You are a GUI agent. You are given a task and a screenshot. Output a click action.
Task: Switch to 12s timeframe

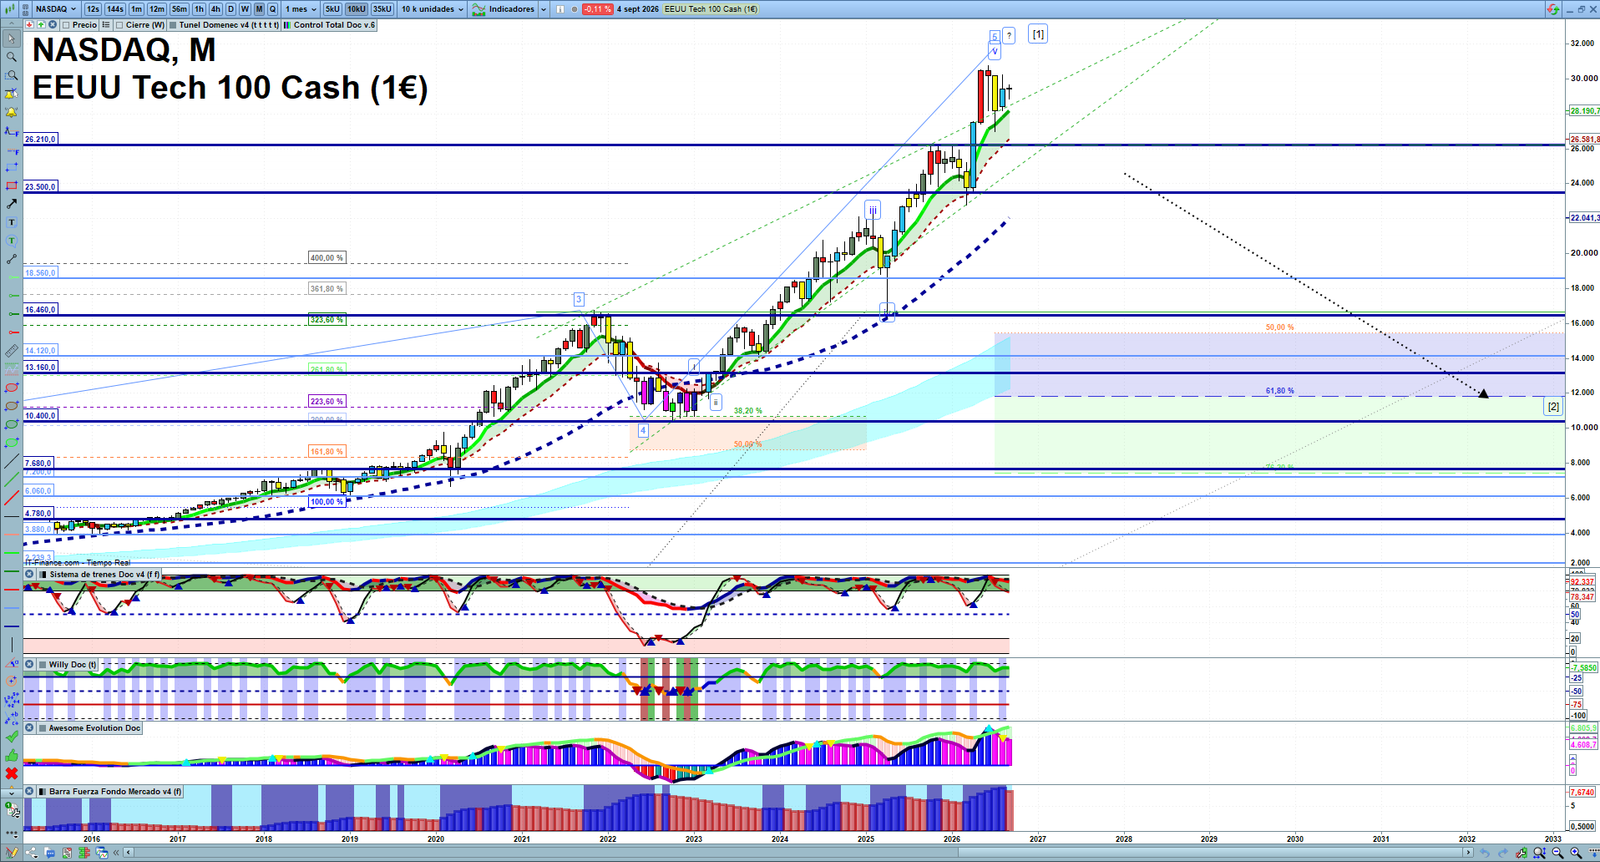[92, 9]
